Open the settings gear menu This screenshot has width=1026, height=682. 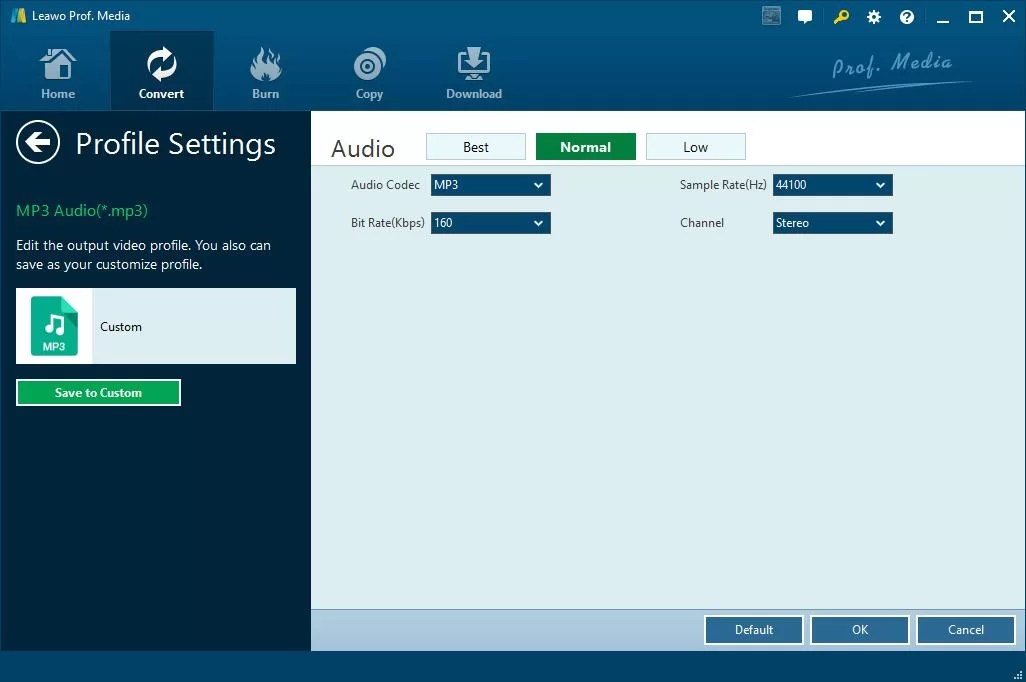tap(873, 16)
